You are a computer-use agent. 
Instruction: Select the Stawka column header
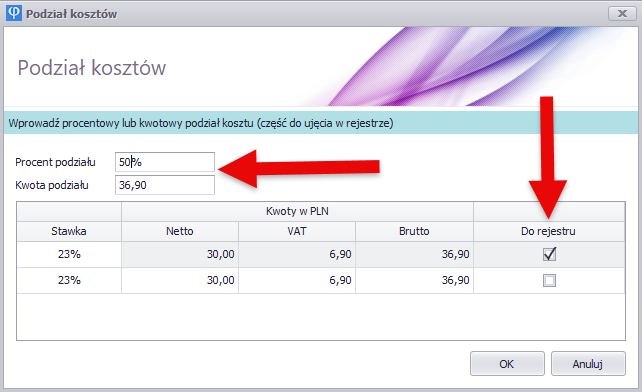pyautogui.click(x=69, y=231)
